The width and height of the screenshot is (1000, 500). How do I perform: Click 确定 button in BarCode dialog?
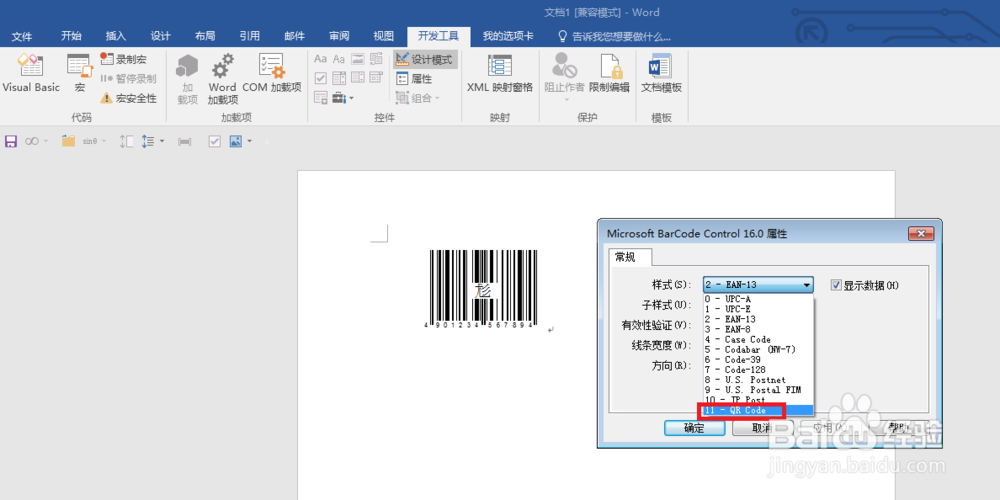tap(695, 428)
